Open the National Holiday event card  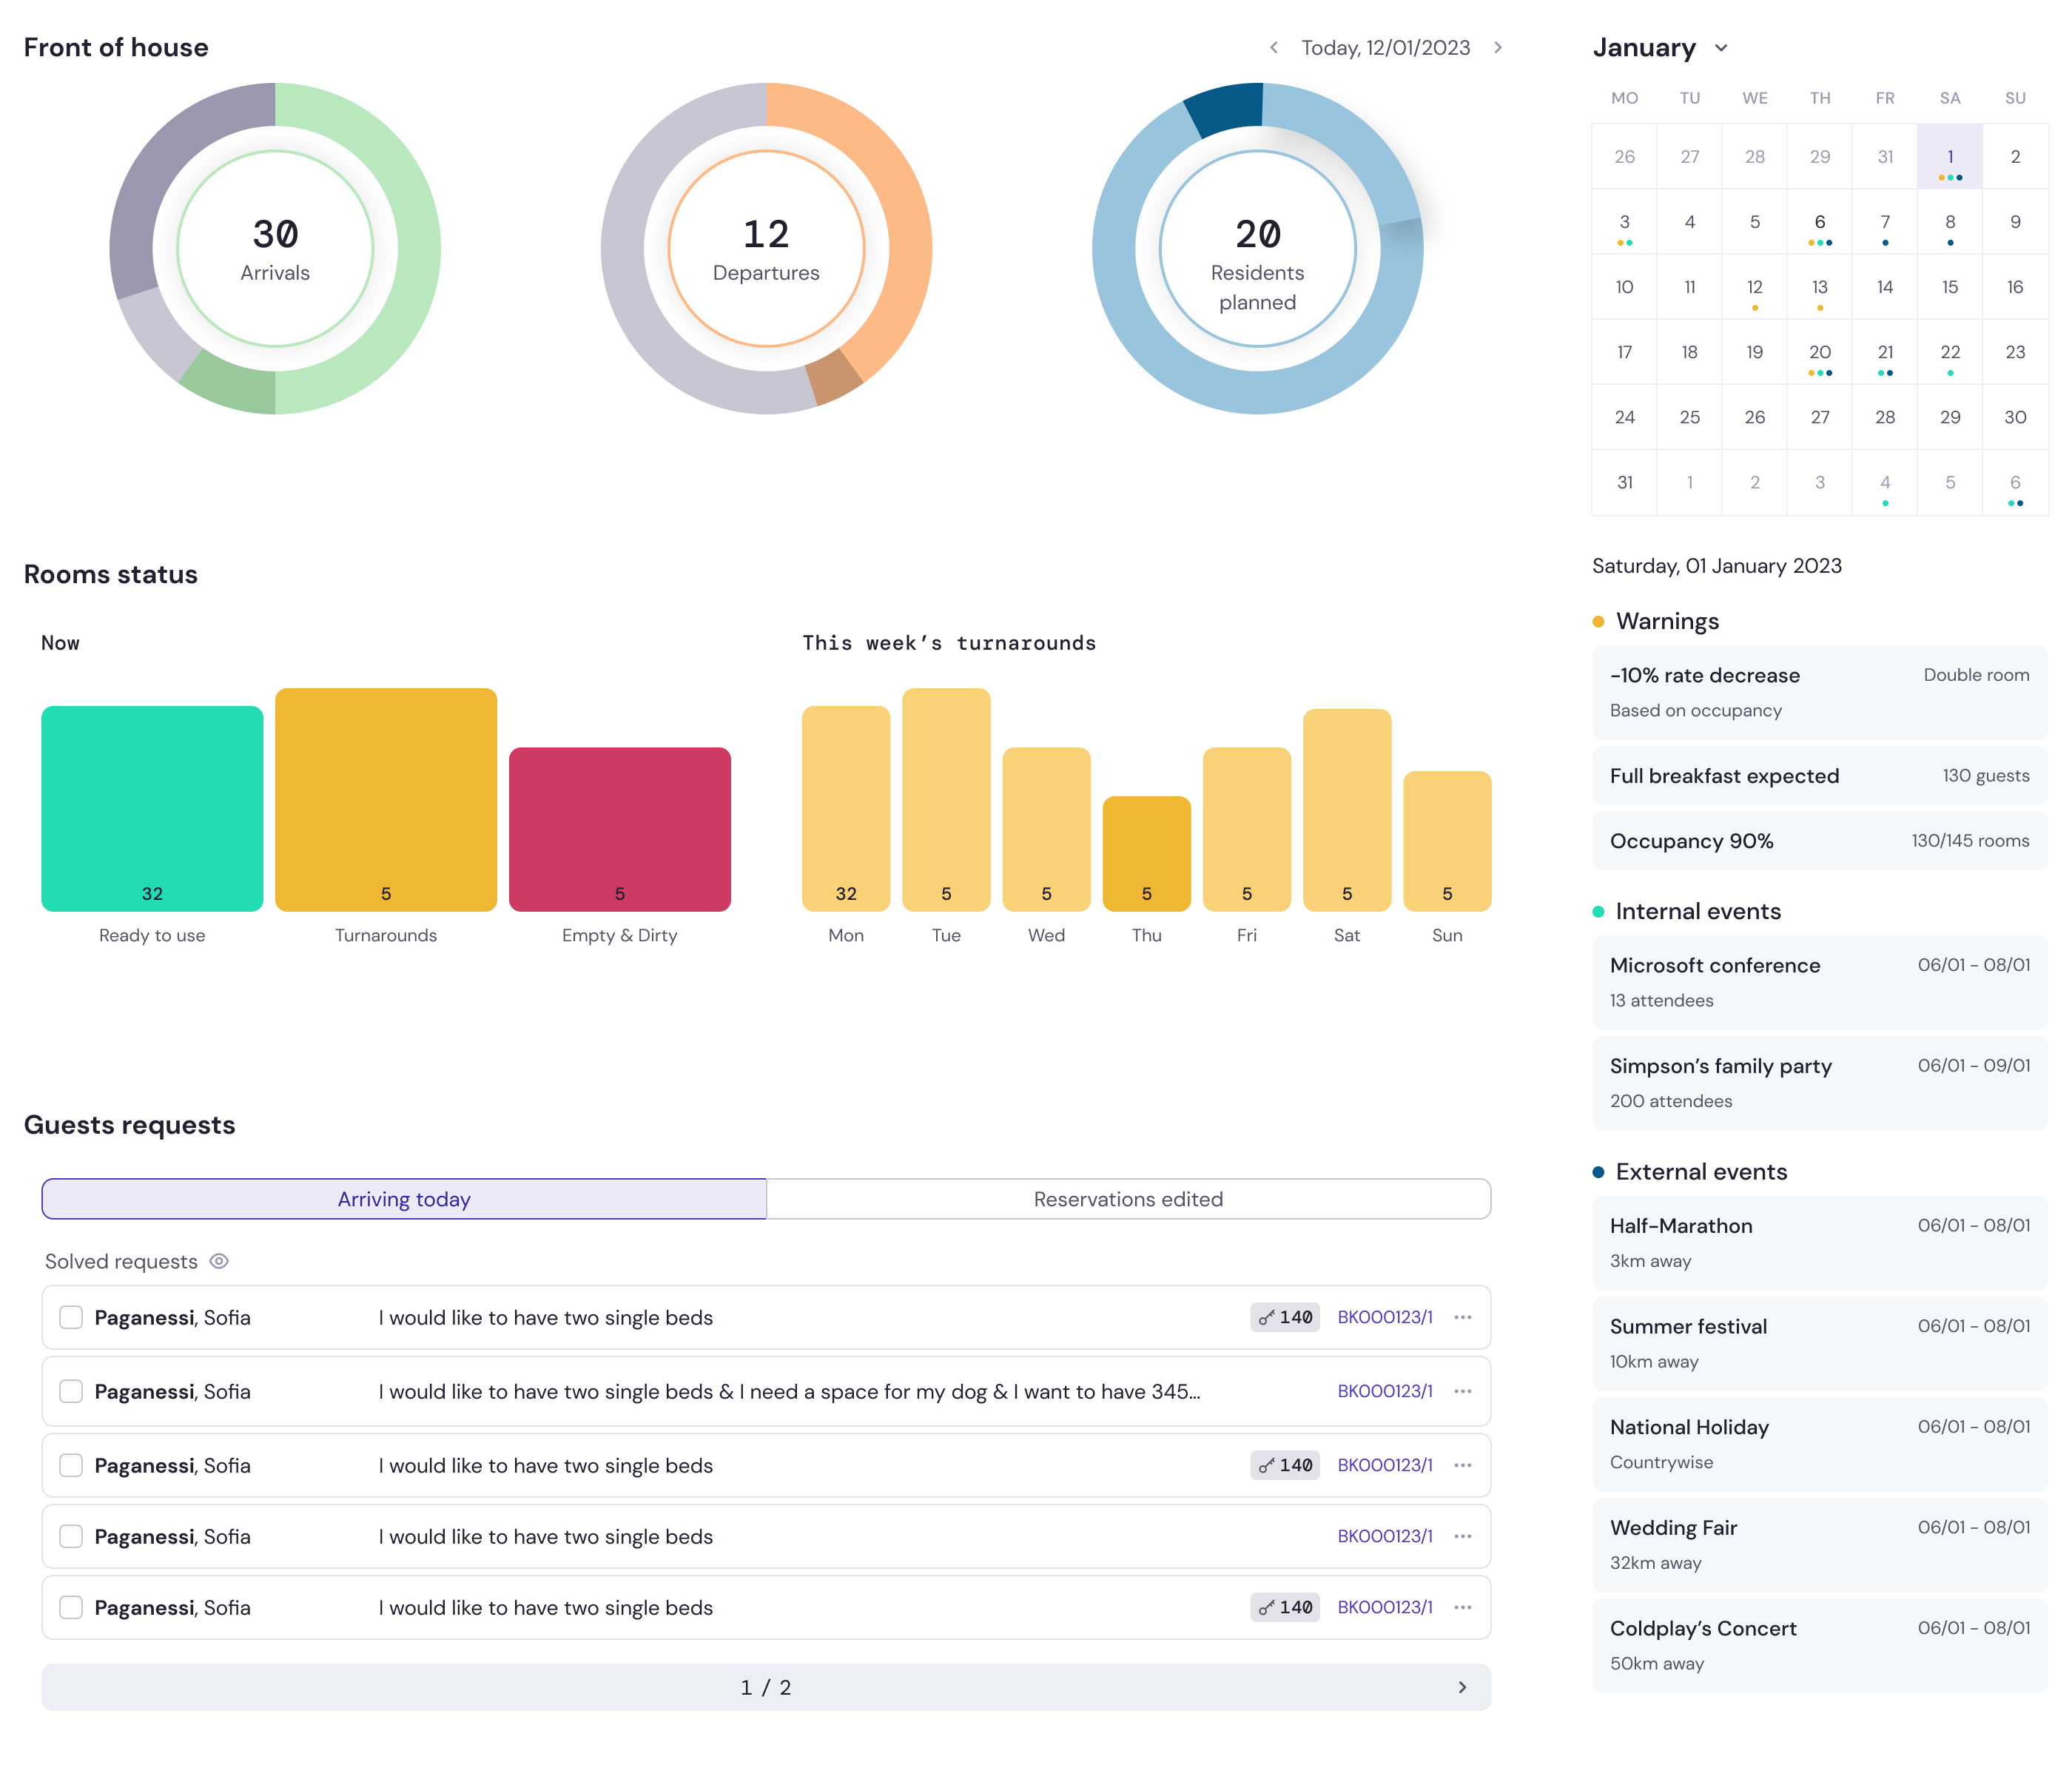pos(1819,1444)
